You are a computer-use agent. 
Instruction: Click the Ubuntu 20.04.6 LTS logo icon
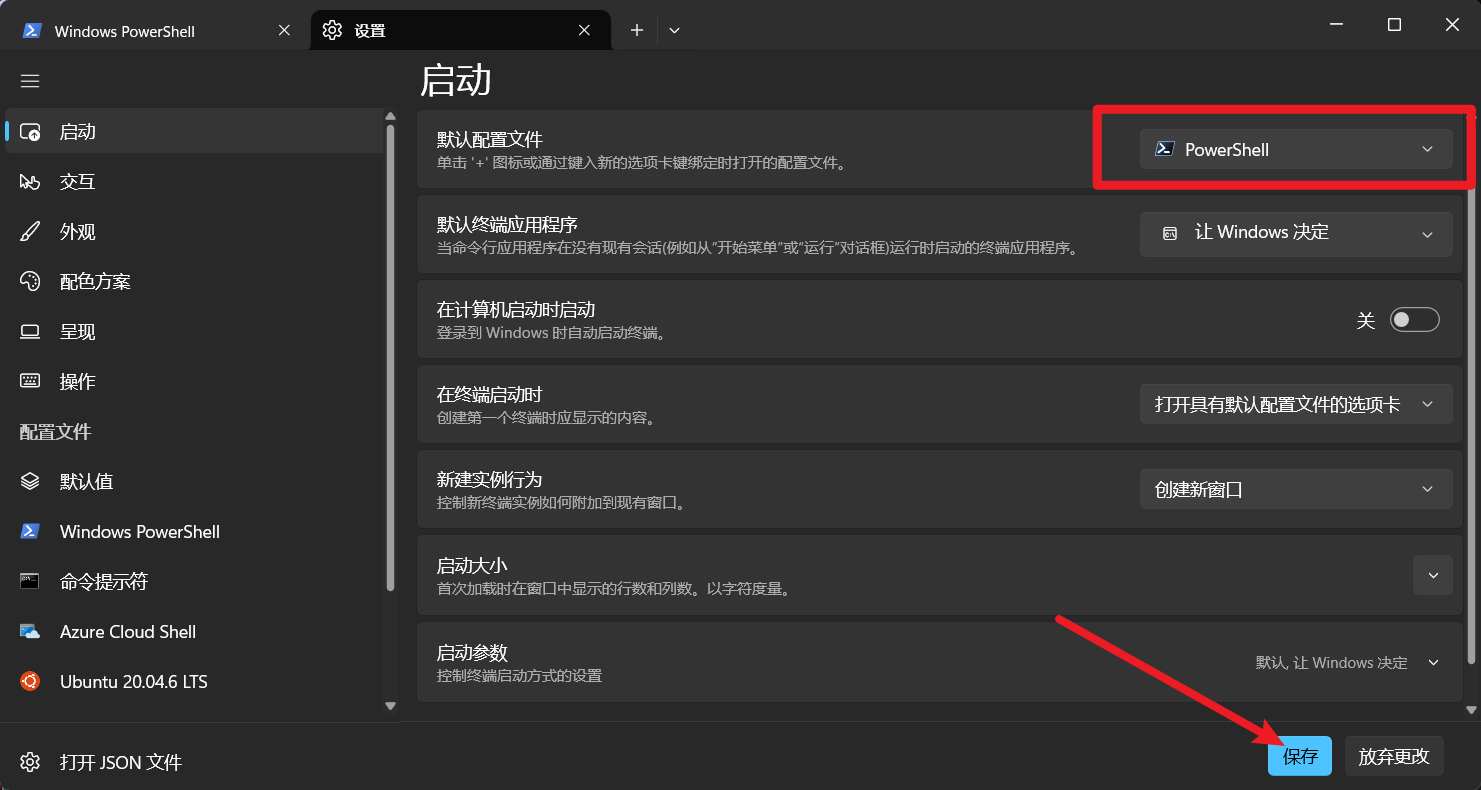tap(30, 682)
